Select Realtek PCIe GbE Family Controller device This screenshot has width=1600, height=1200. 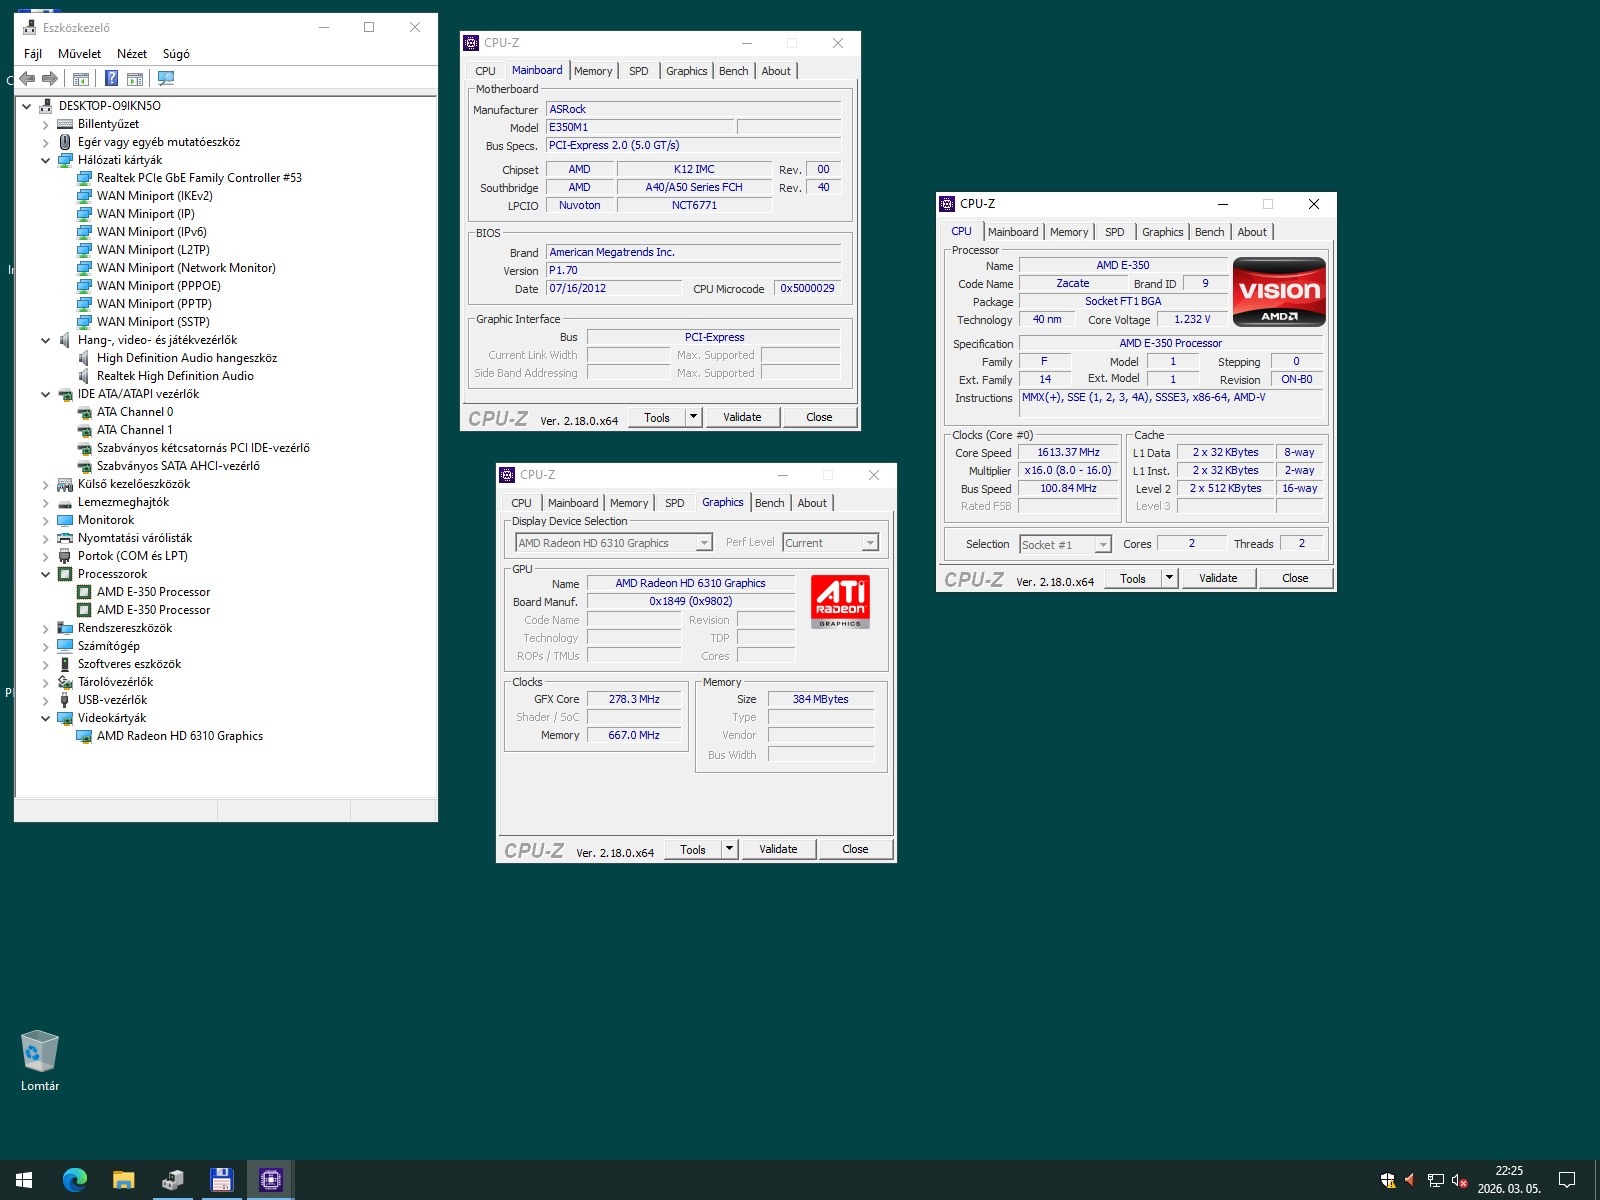[199, 178]
